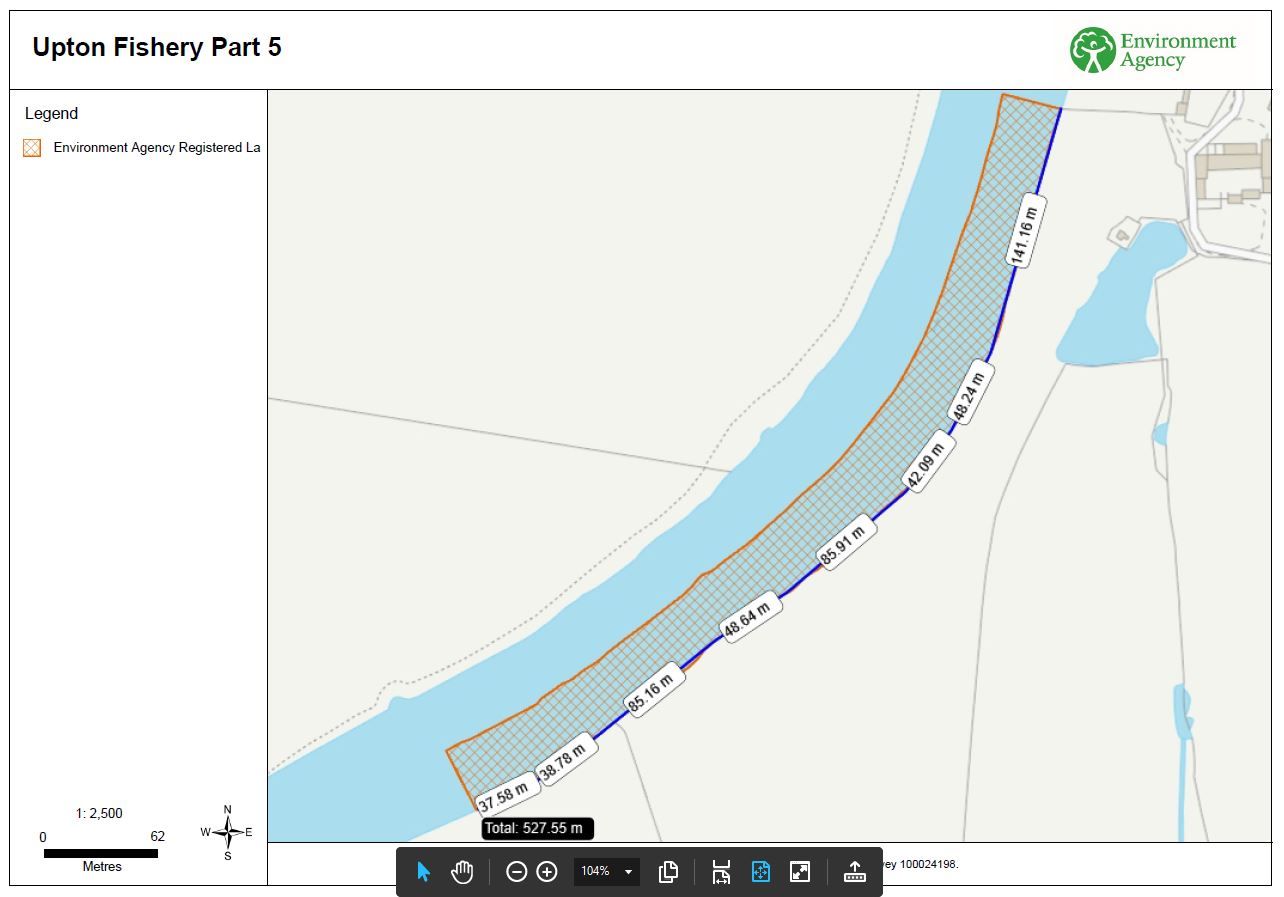The height and width of the screenshot is (897, 1284).
Task: Select the 141.16 m measurement label
Action: [1025, 231]
